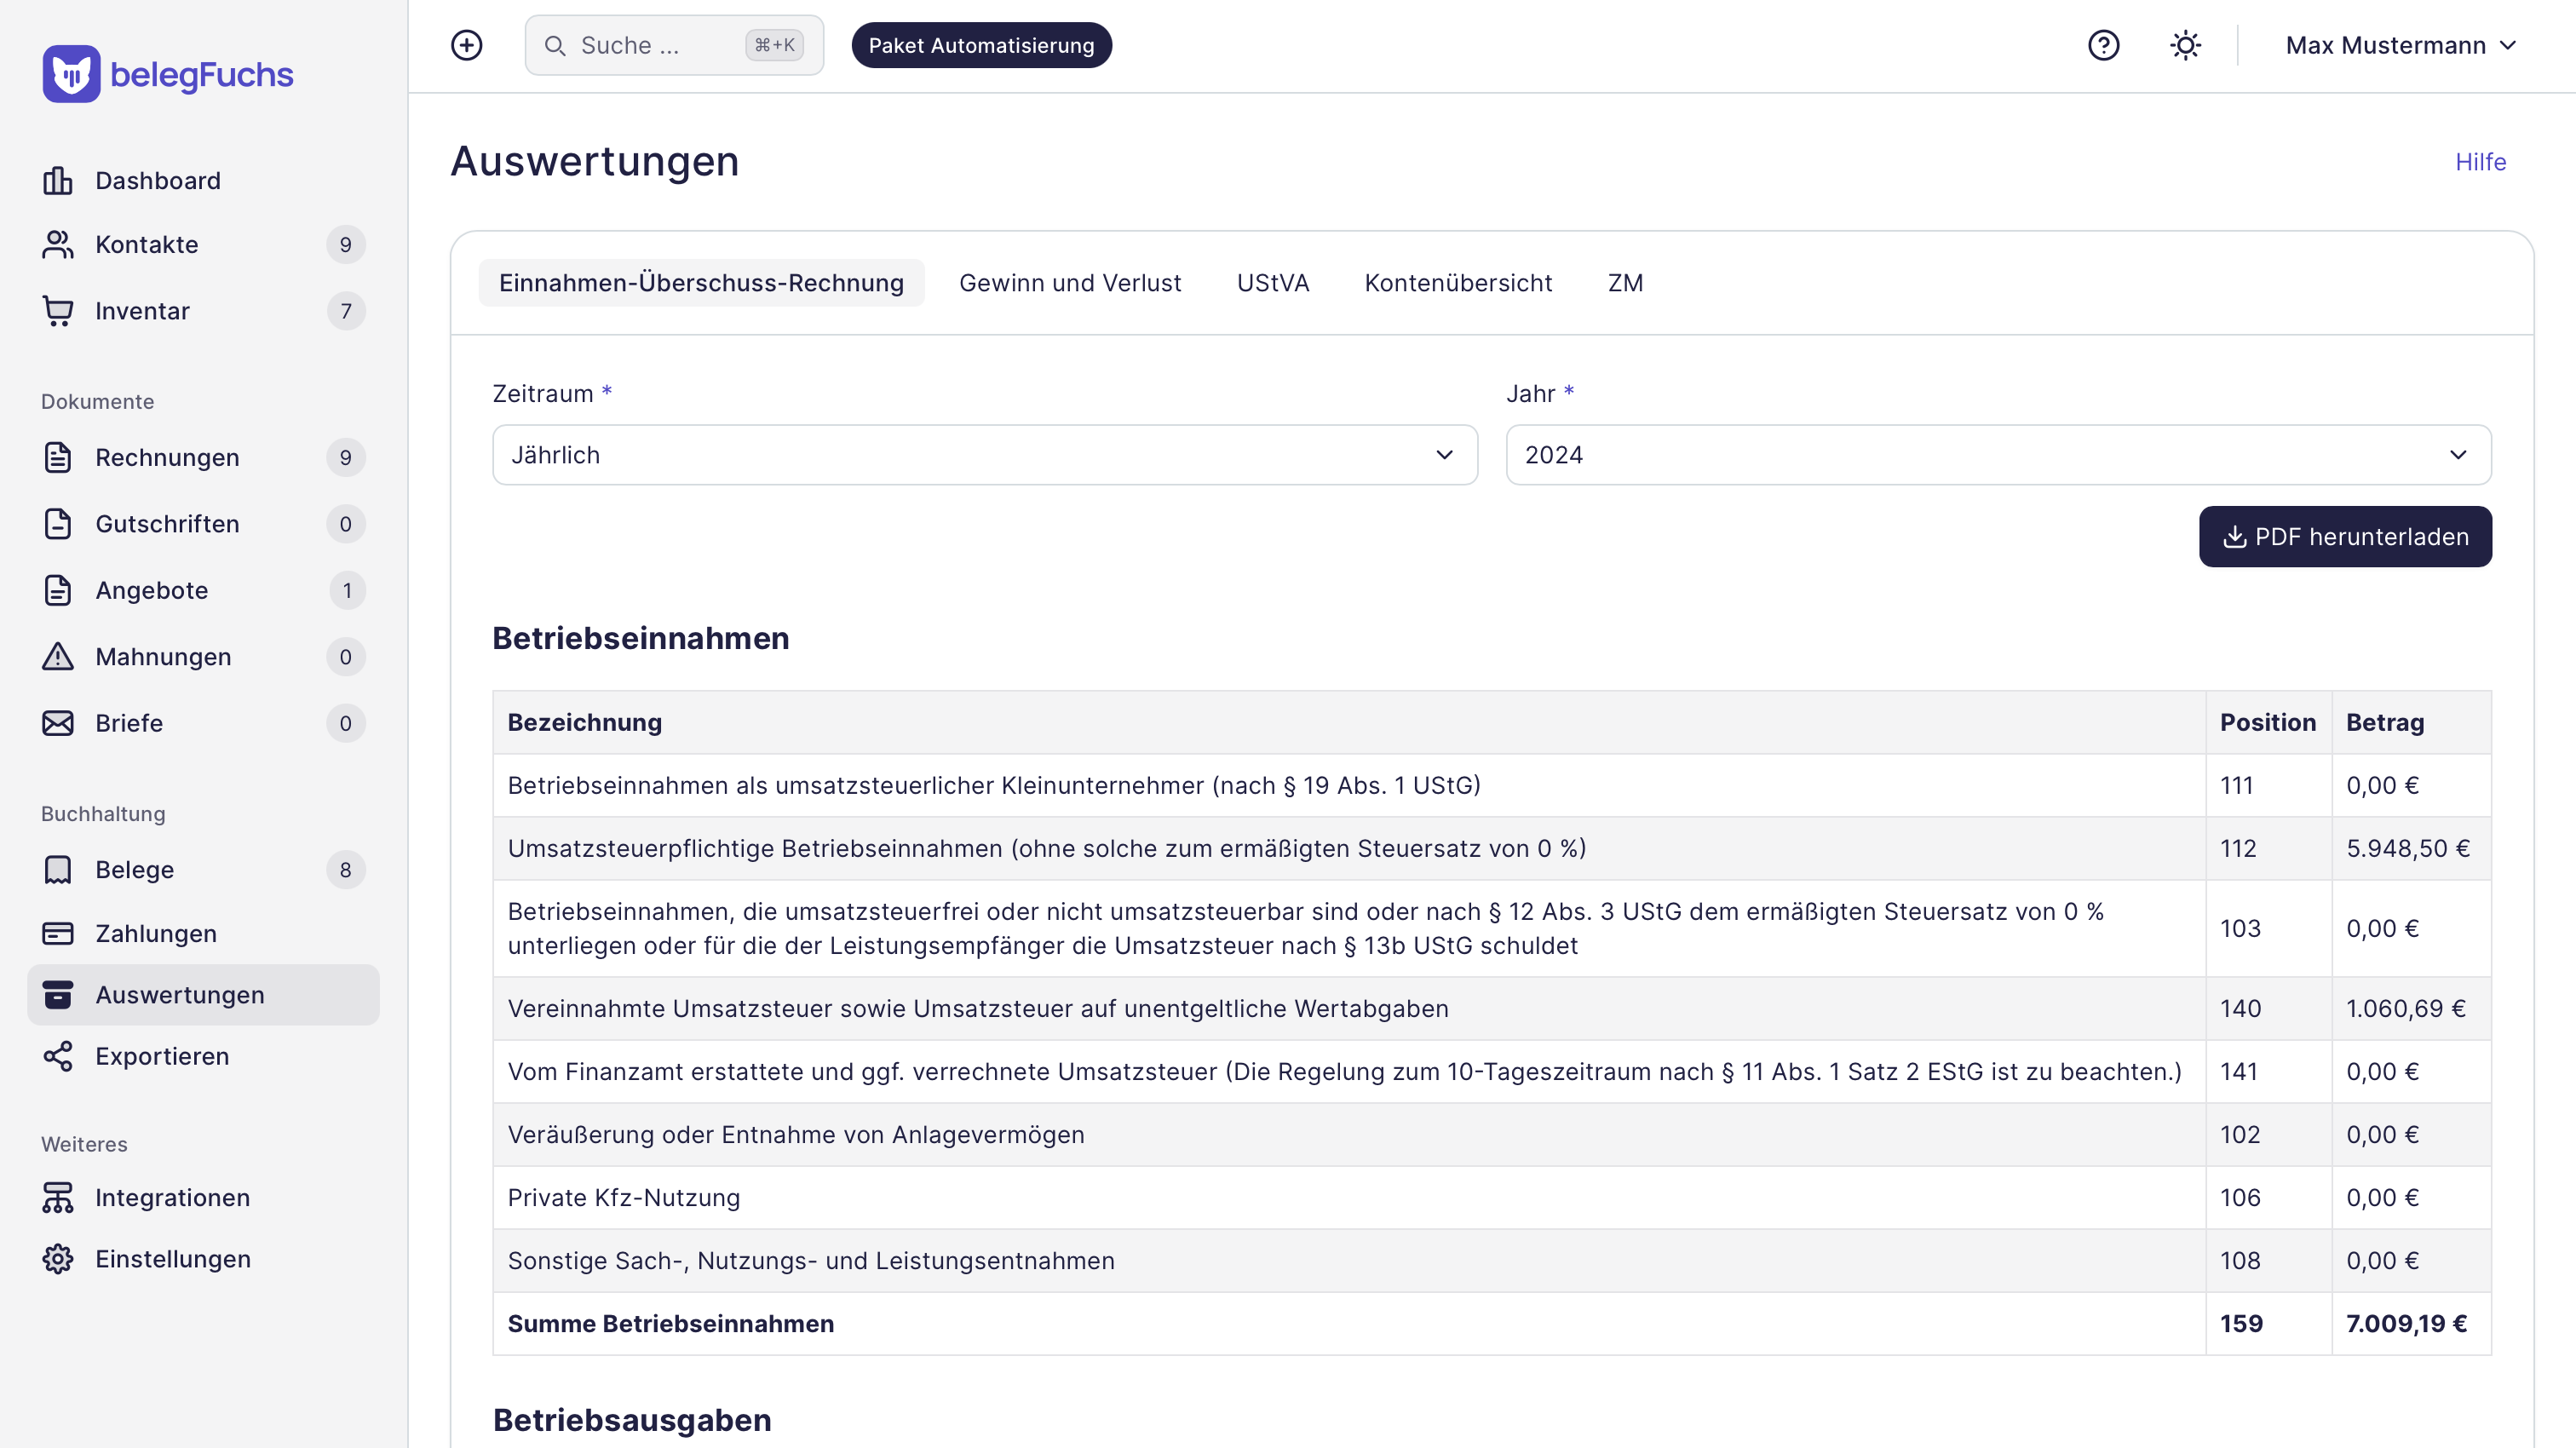This screenshot has height=1448, width=2576.
Task: Click the Exportieren share icon
Action: pos(57,1056)
